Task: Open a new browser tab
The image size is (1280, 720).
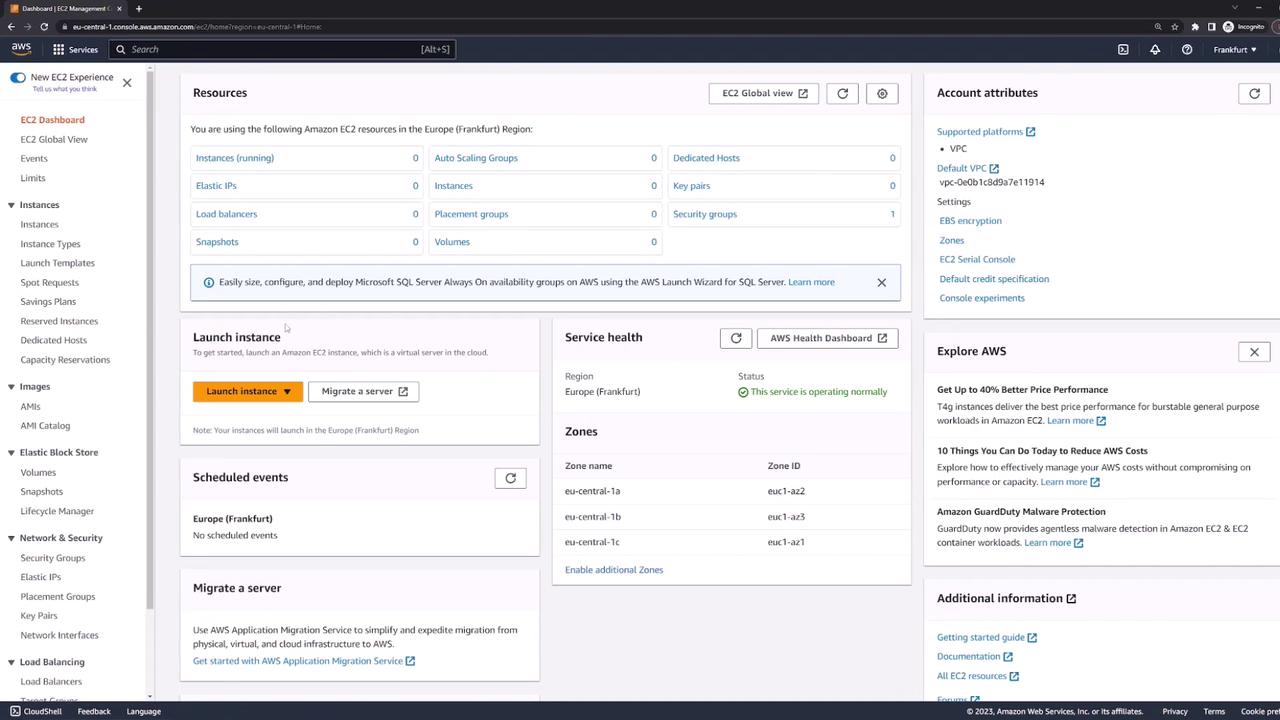Action: point(138,9)
